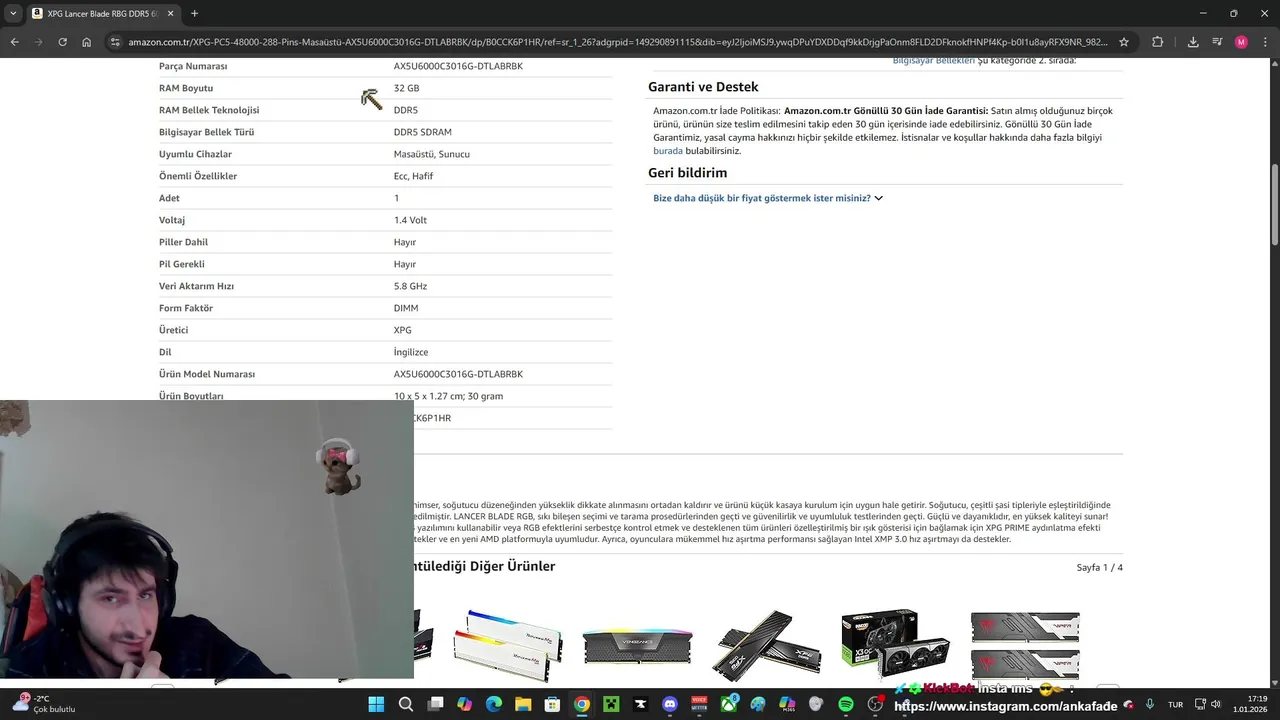The width and height of the screenshot is (1280, 720).
Task: Expand 'Bize daha düşük bir fiyat göstermek ister misiniz?'
Action: [768, 198]
